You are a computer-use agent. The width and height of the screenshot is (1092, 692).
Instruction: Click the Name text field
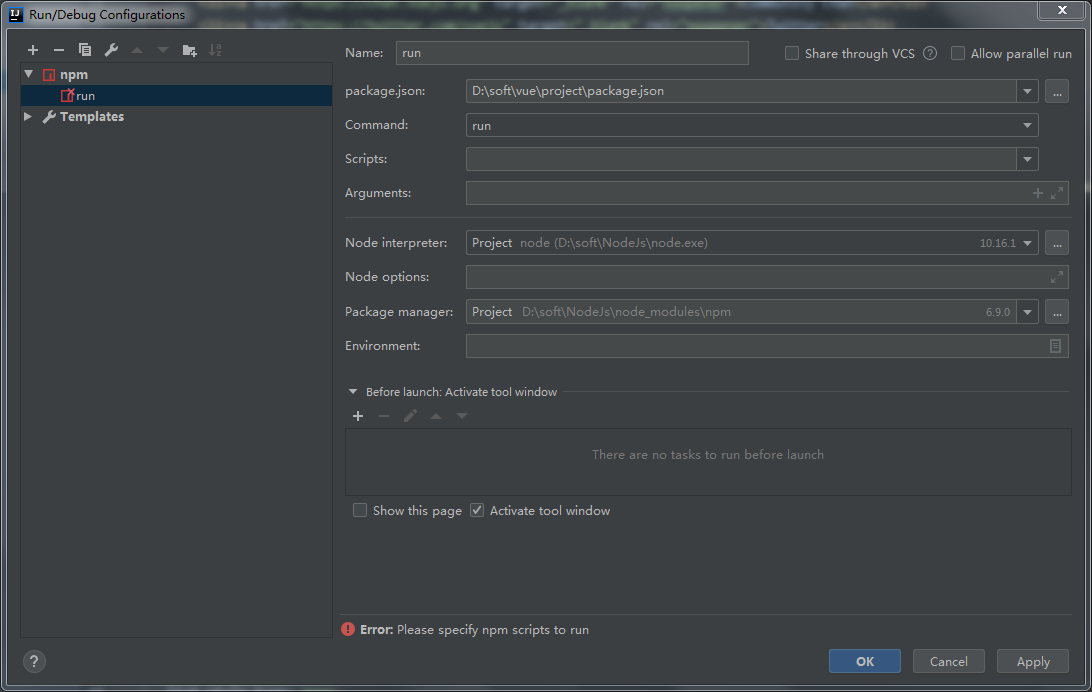[x=572, y=53]
